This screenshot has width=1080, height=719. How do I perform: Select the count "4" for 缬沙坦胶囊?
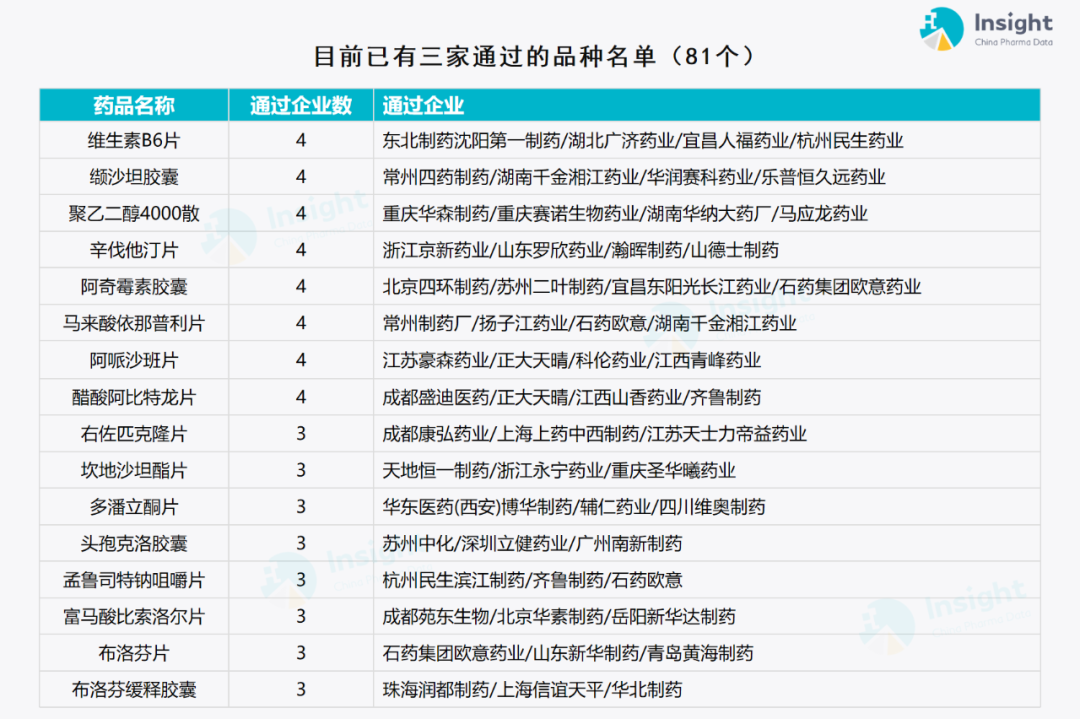click(301, 177)
